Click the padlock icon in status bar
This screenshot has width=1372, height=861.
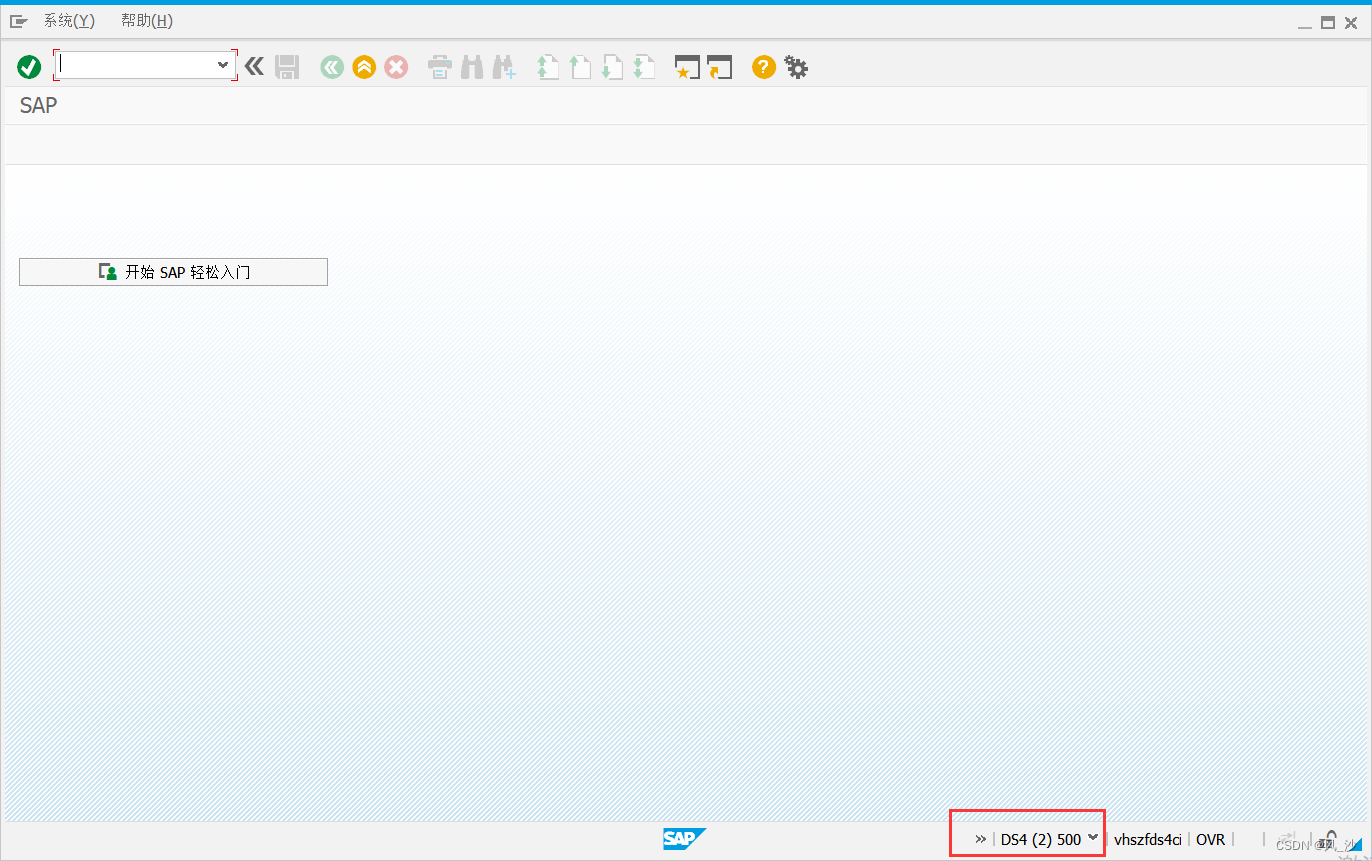pos(1331,839)
